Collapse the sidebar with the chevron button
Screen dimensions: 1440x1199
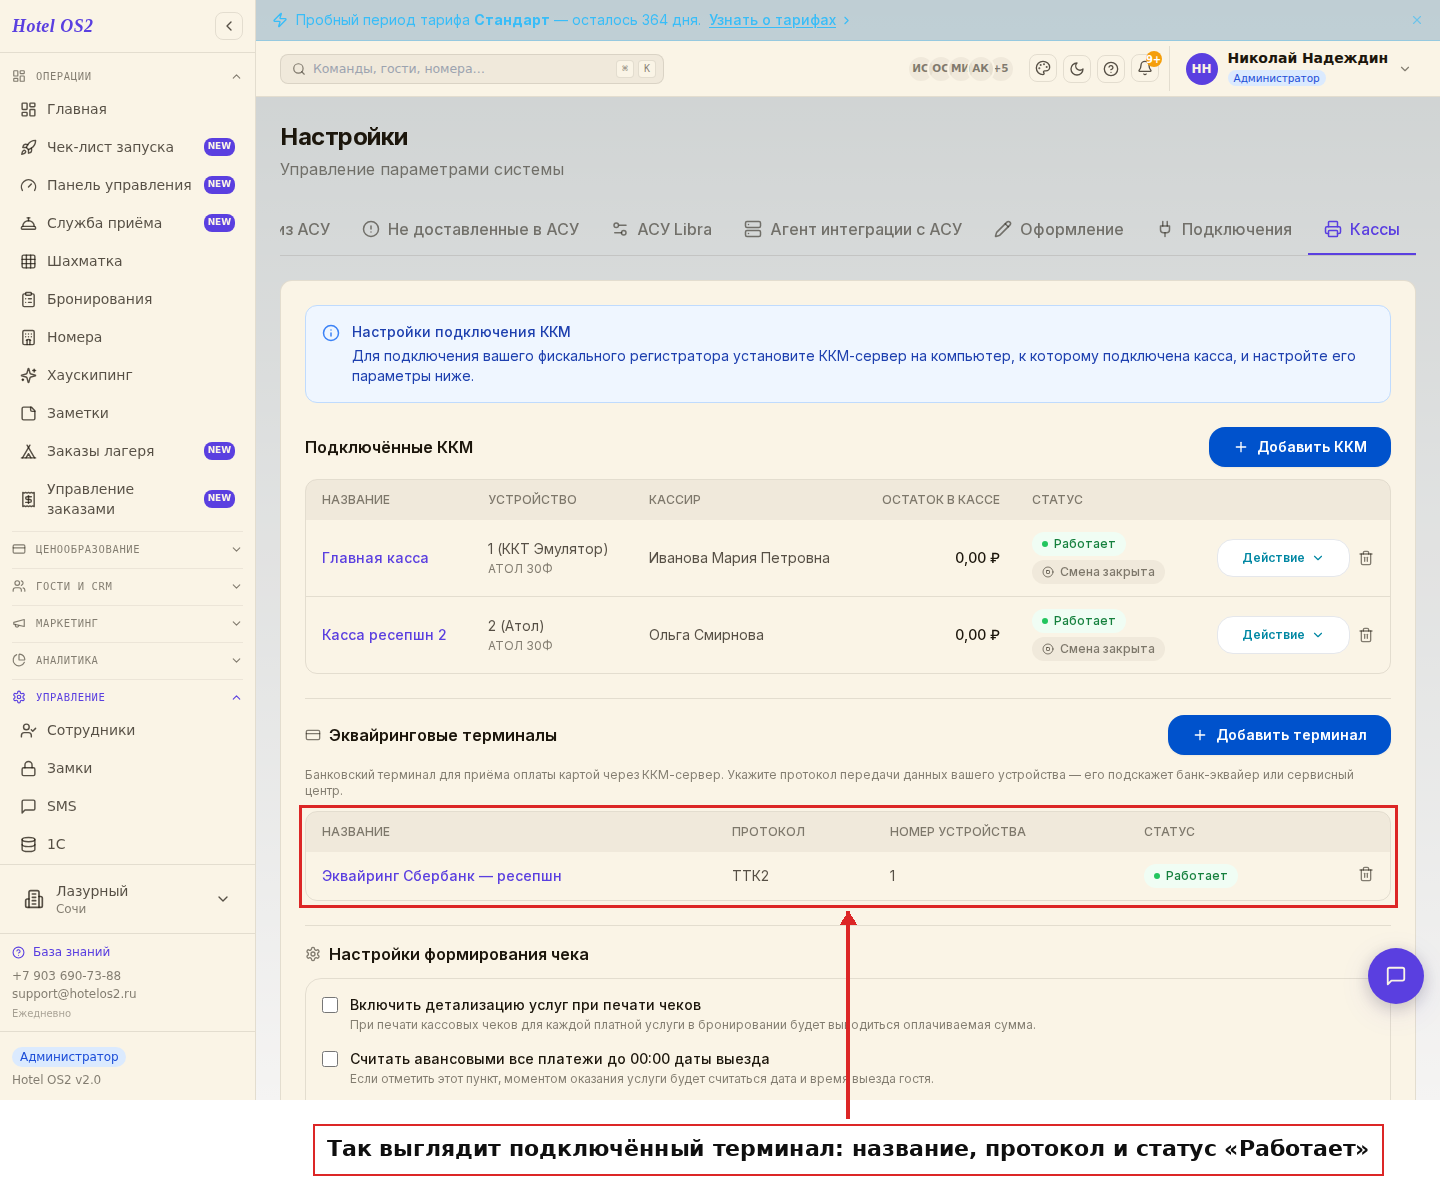coord(229,26)
